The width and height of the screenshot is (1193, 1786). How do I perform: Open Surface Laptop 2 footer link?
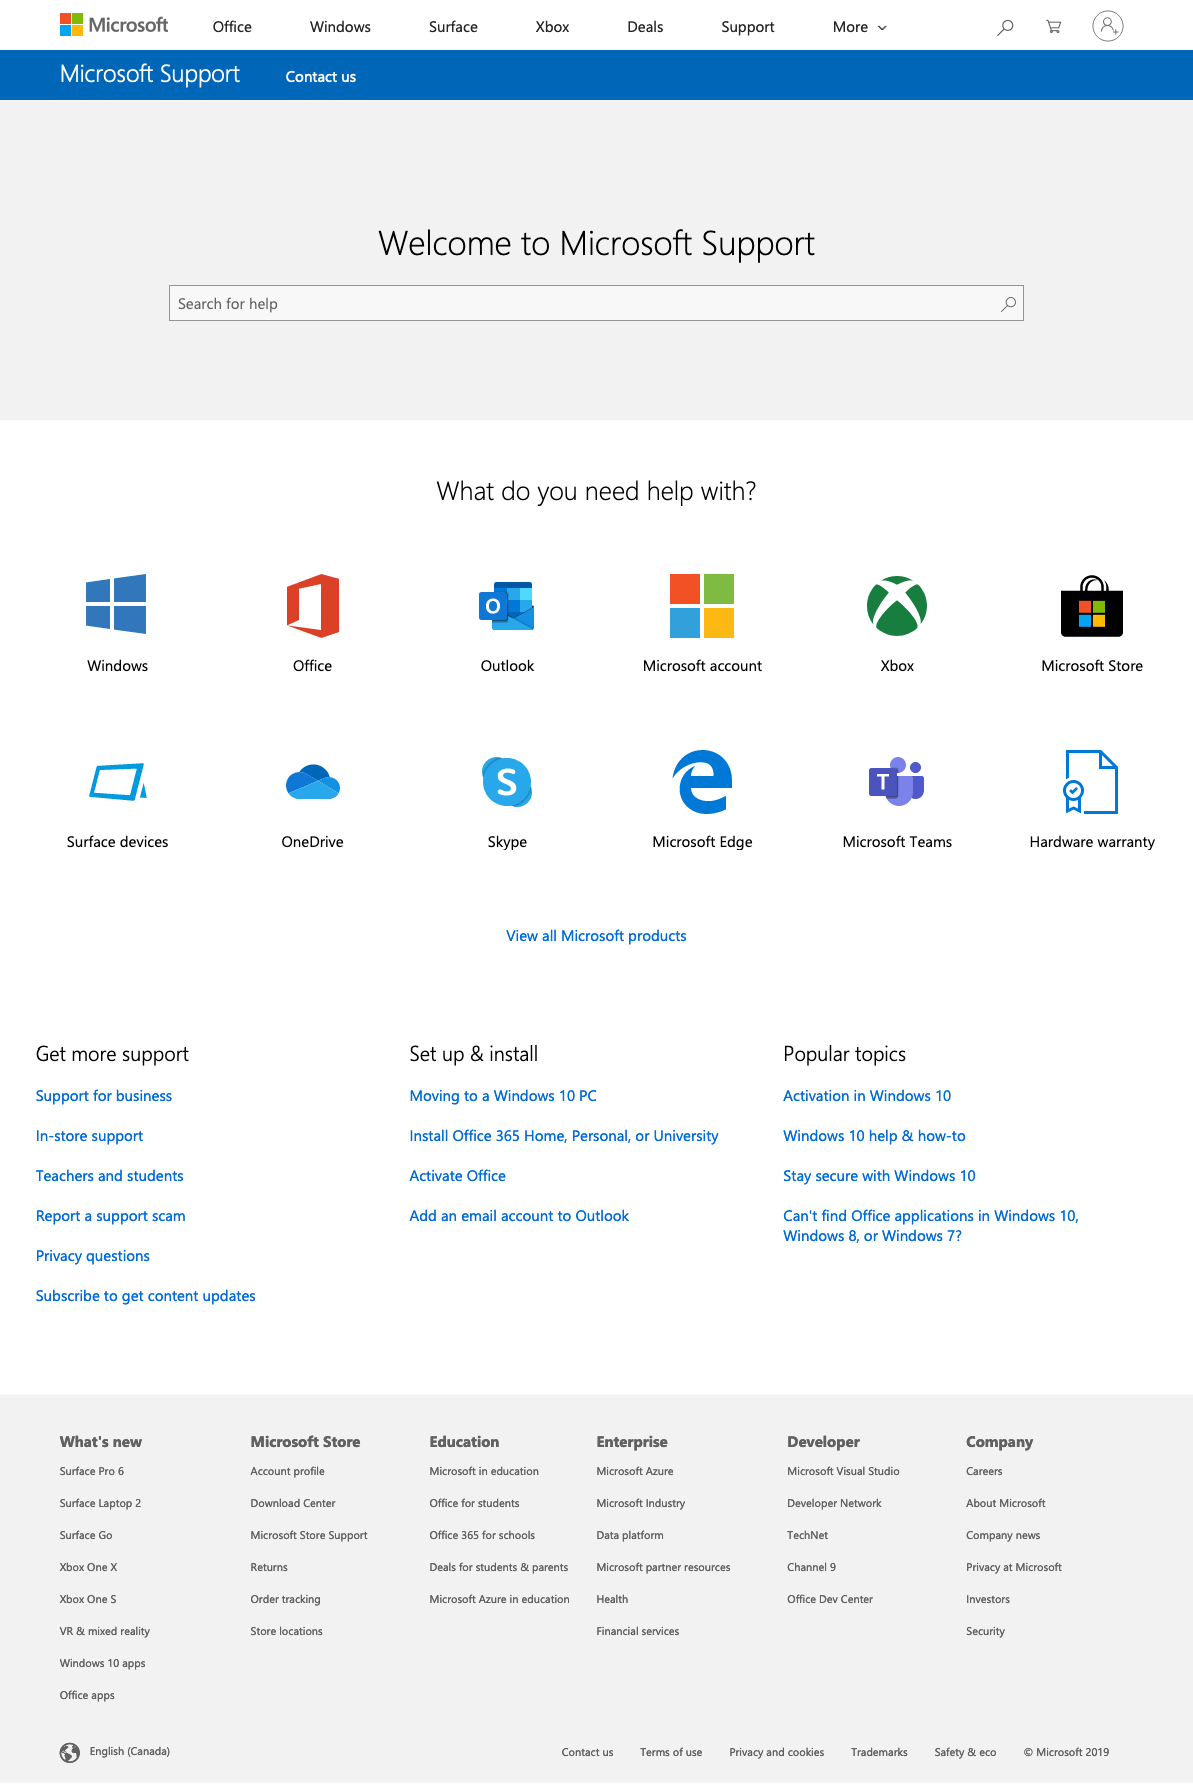[x=100, y=1503]
